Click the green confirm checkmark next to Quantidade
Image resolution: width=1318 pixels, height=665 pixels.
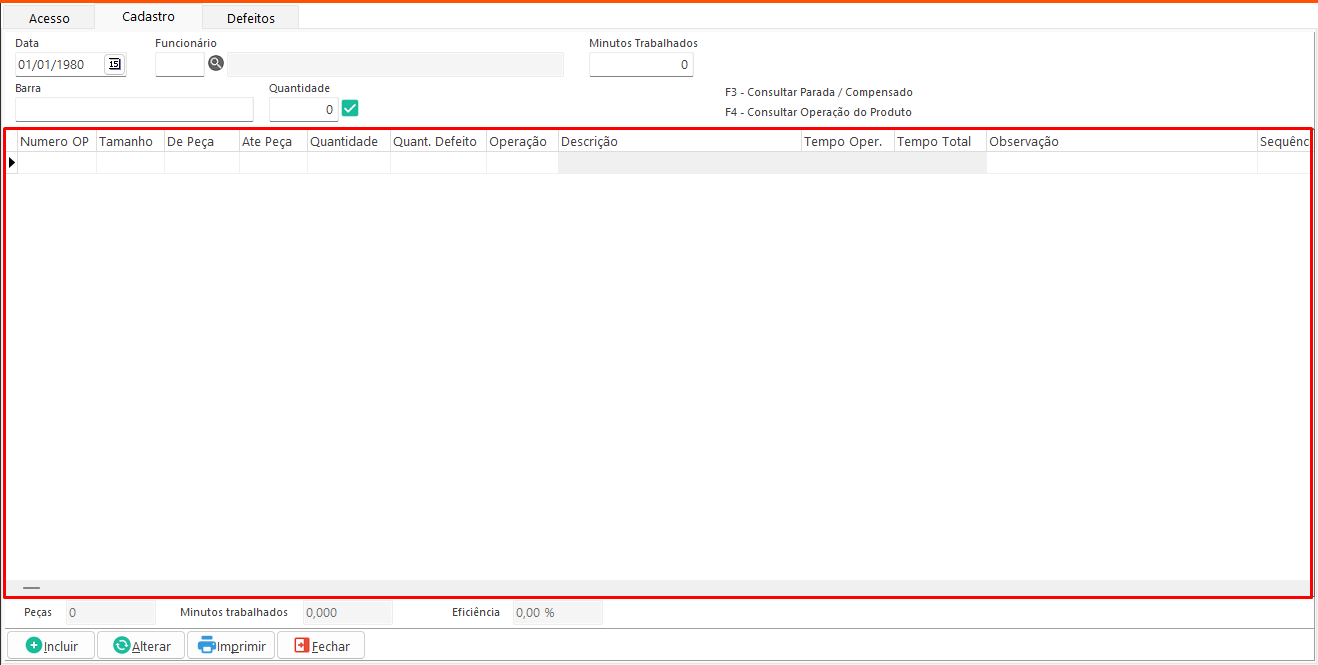[x=350, y=108]
